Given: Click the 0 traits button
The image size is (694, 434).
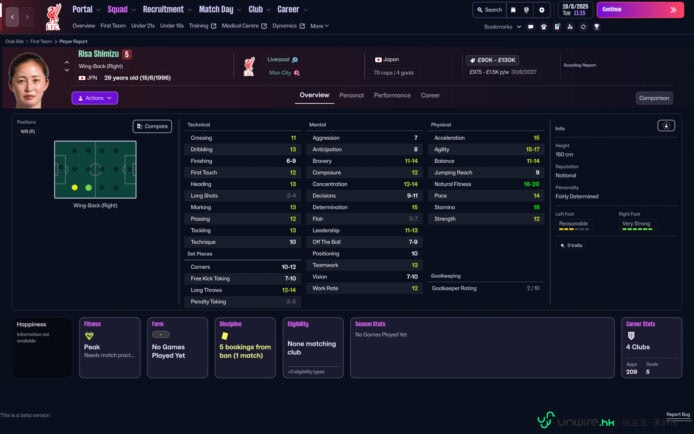Looking at the screenshot, I should pyautogui.click(x=571, y=246).
